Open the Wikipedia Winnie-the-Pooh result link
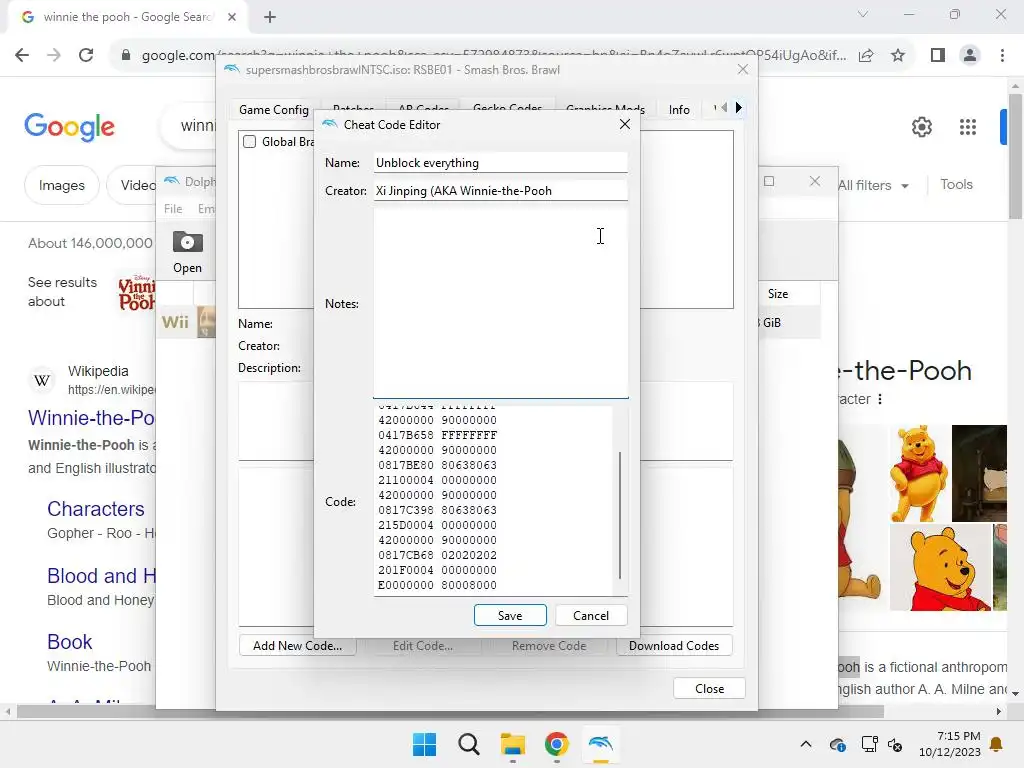The width and height of the screenshot is (1024, 768). [91, 418]
